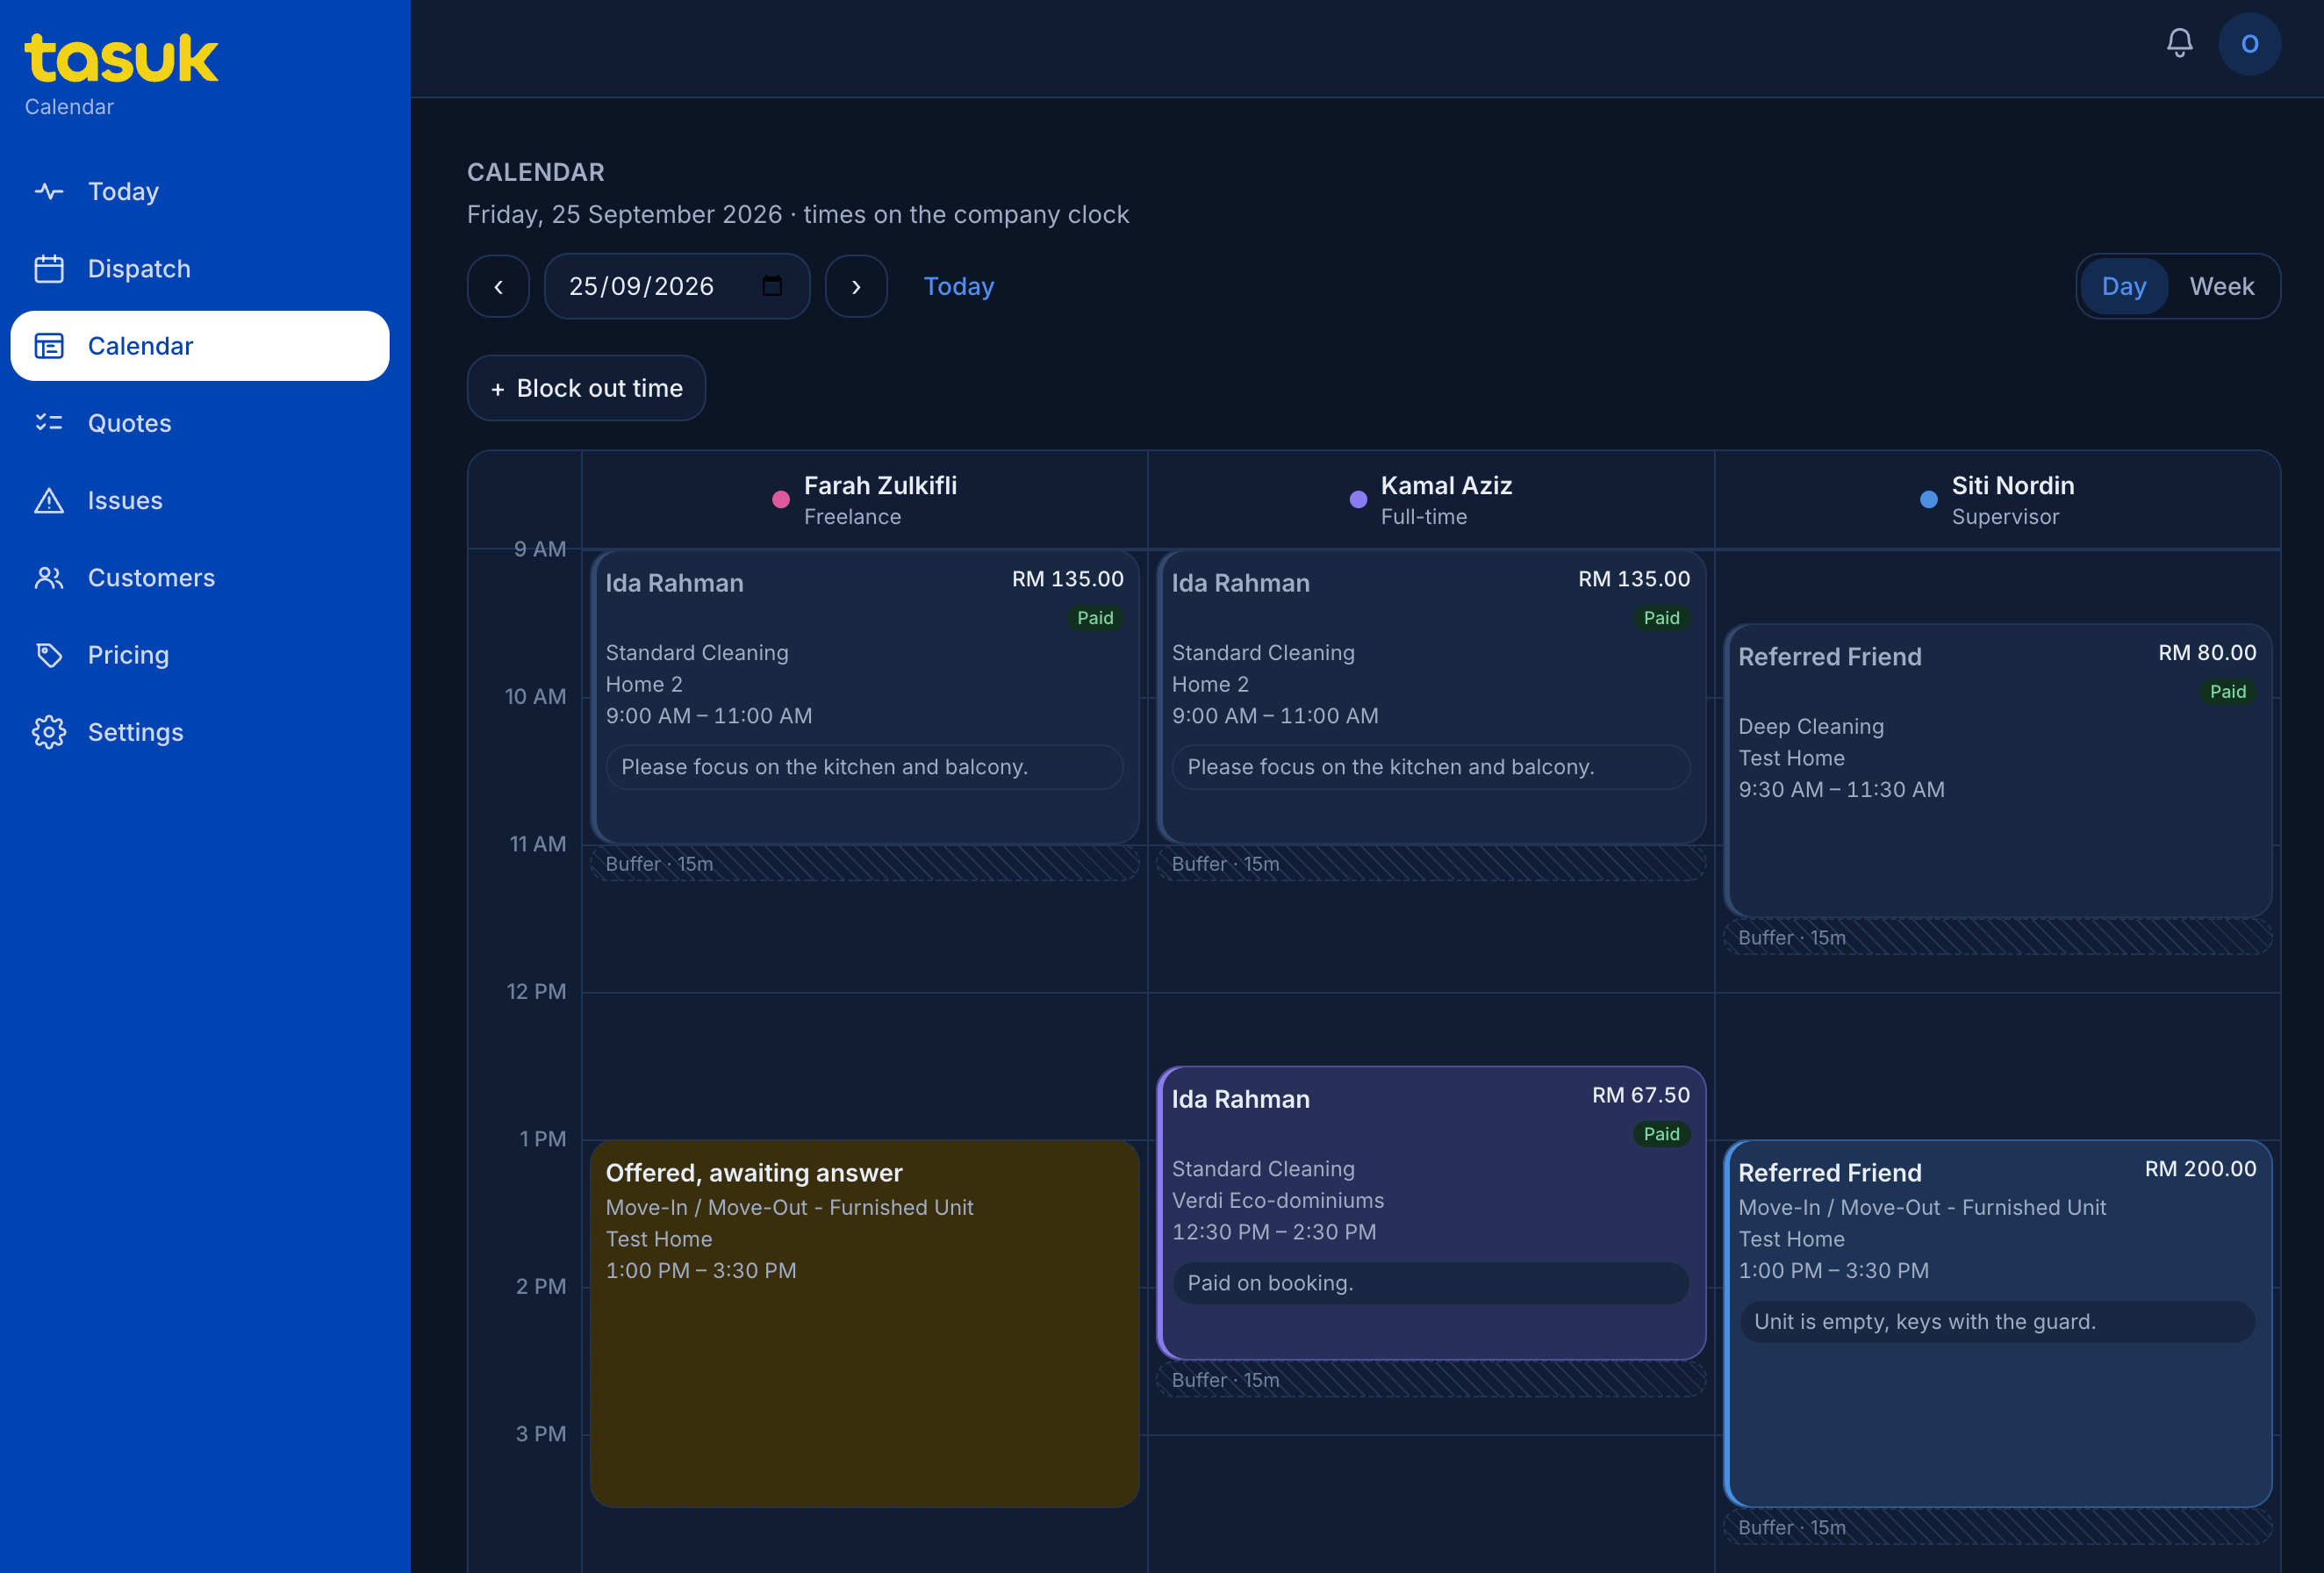This screenshot has height=1573, width=2324.
Task: Open the date picker calendar icon
Action: point(772,286)
